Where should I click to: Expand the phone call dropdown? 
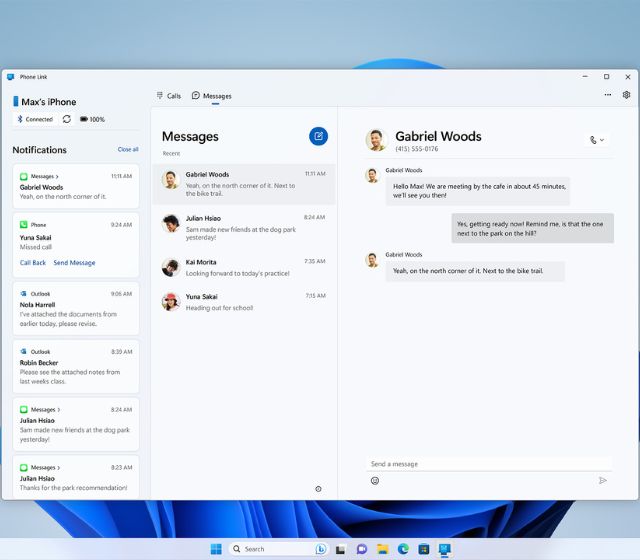point(597,140)
